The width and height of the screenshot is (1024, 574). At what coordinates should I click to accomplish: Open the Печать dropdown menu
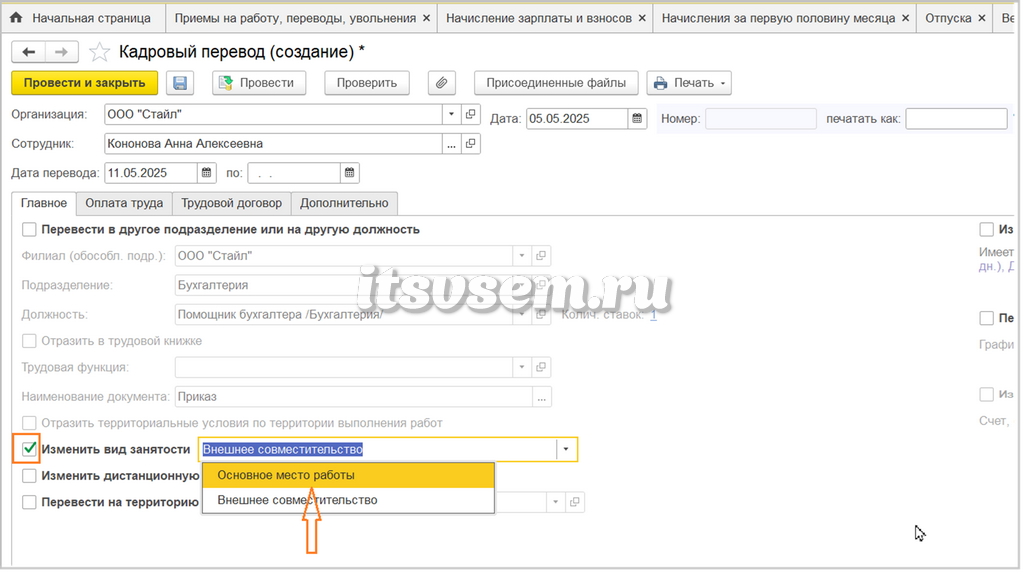tap(690, 83)
